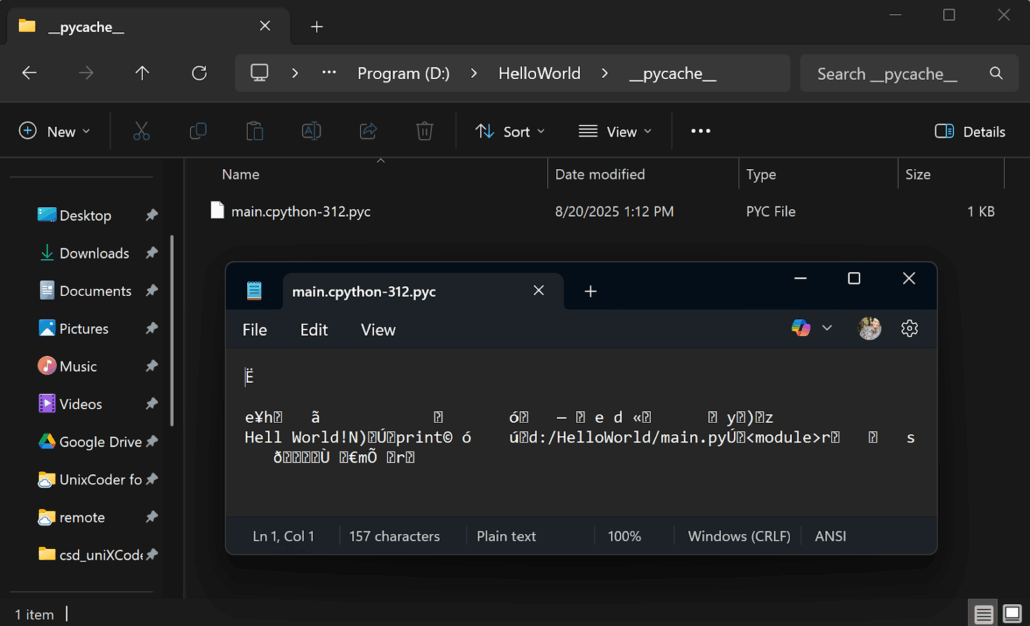Expand the New item dropdown

click(x=54, y=131)
